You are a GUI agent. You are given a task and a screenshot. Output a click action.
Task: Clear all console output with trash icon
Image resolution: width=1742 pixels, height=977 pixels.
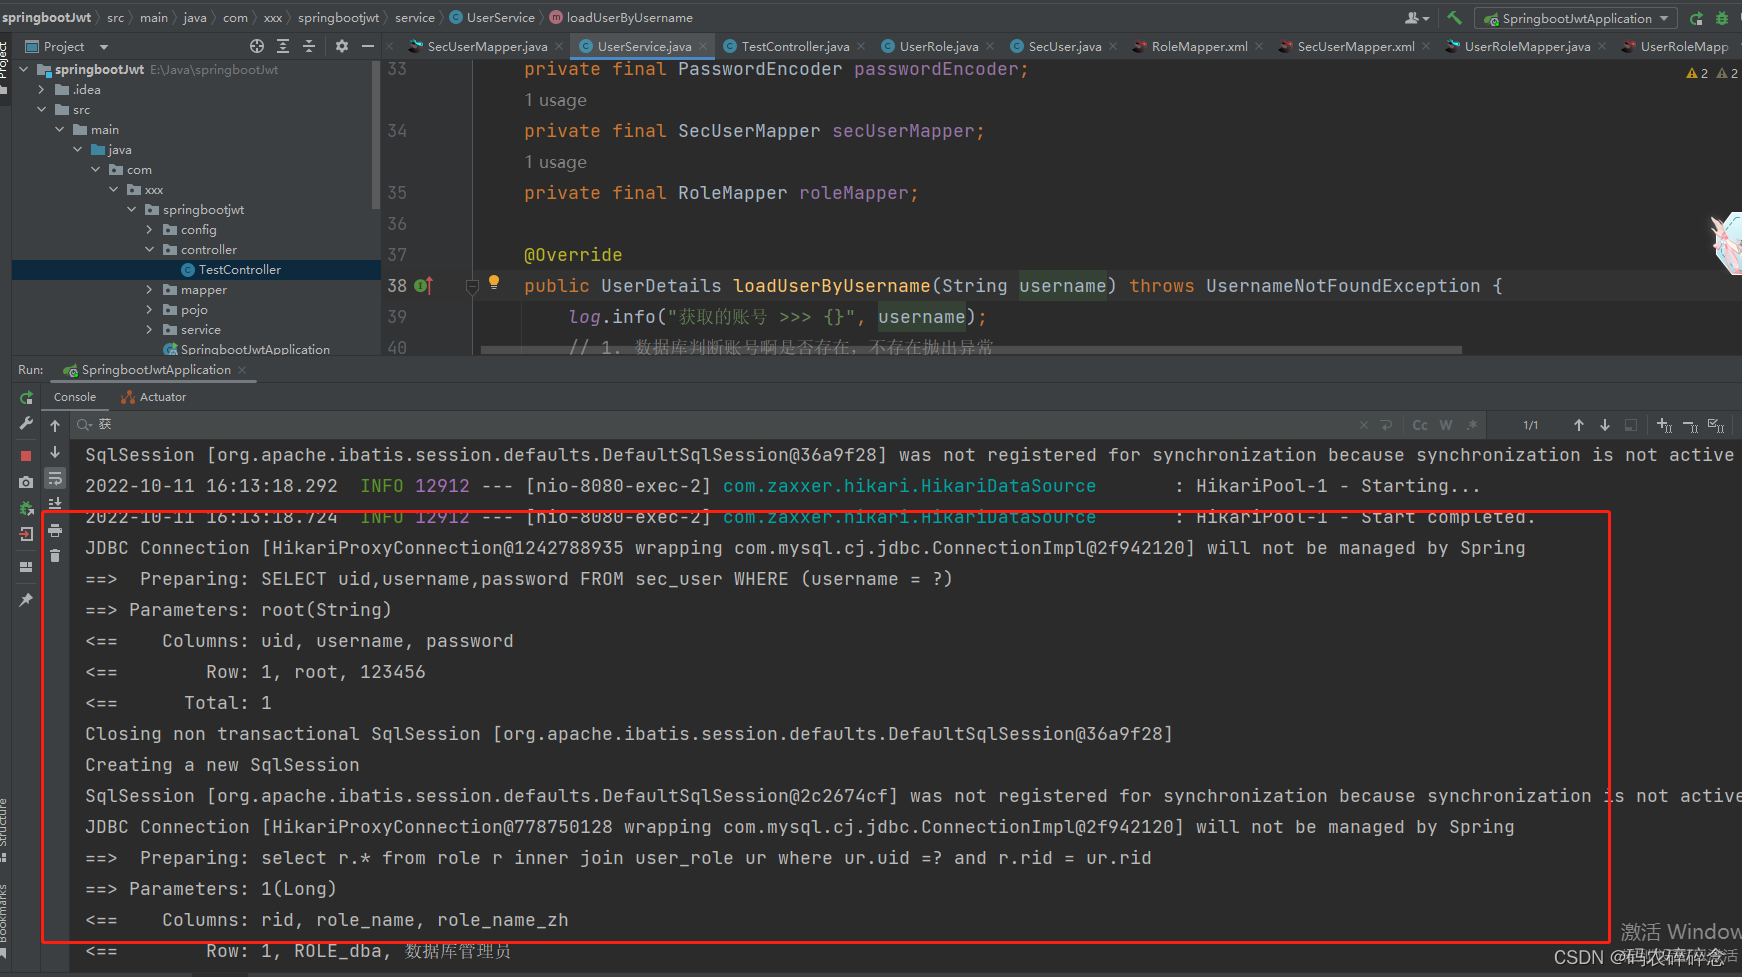(55, 556)
